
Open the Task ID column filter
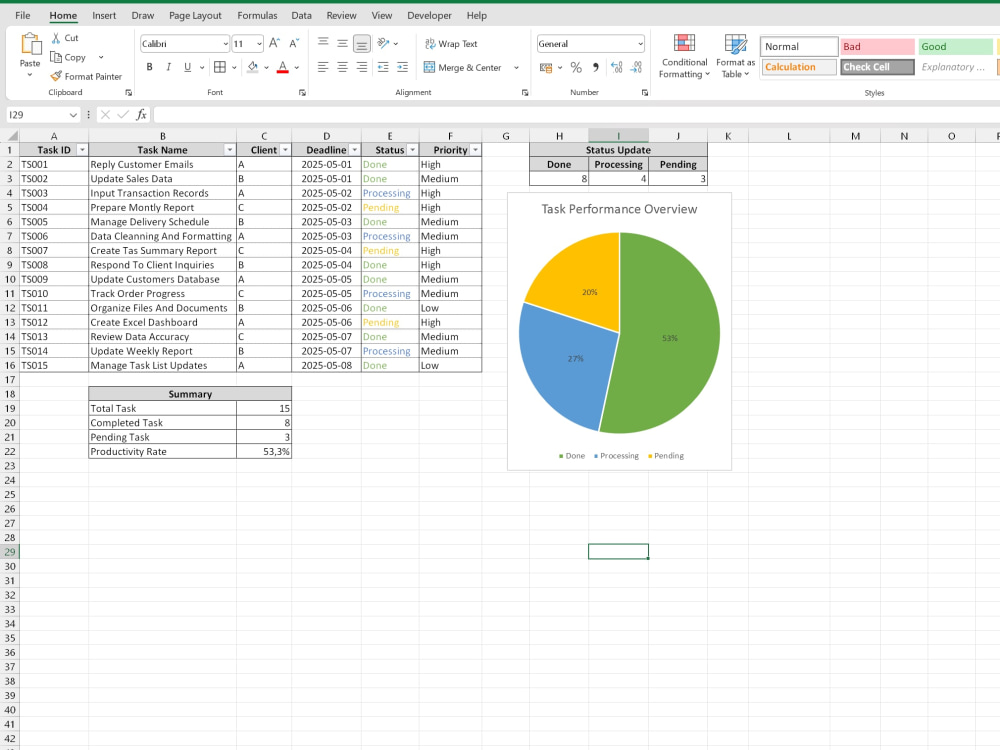82,150
